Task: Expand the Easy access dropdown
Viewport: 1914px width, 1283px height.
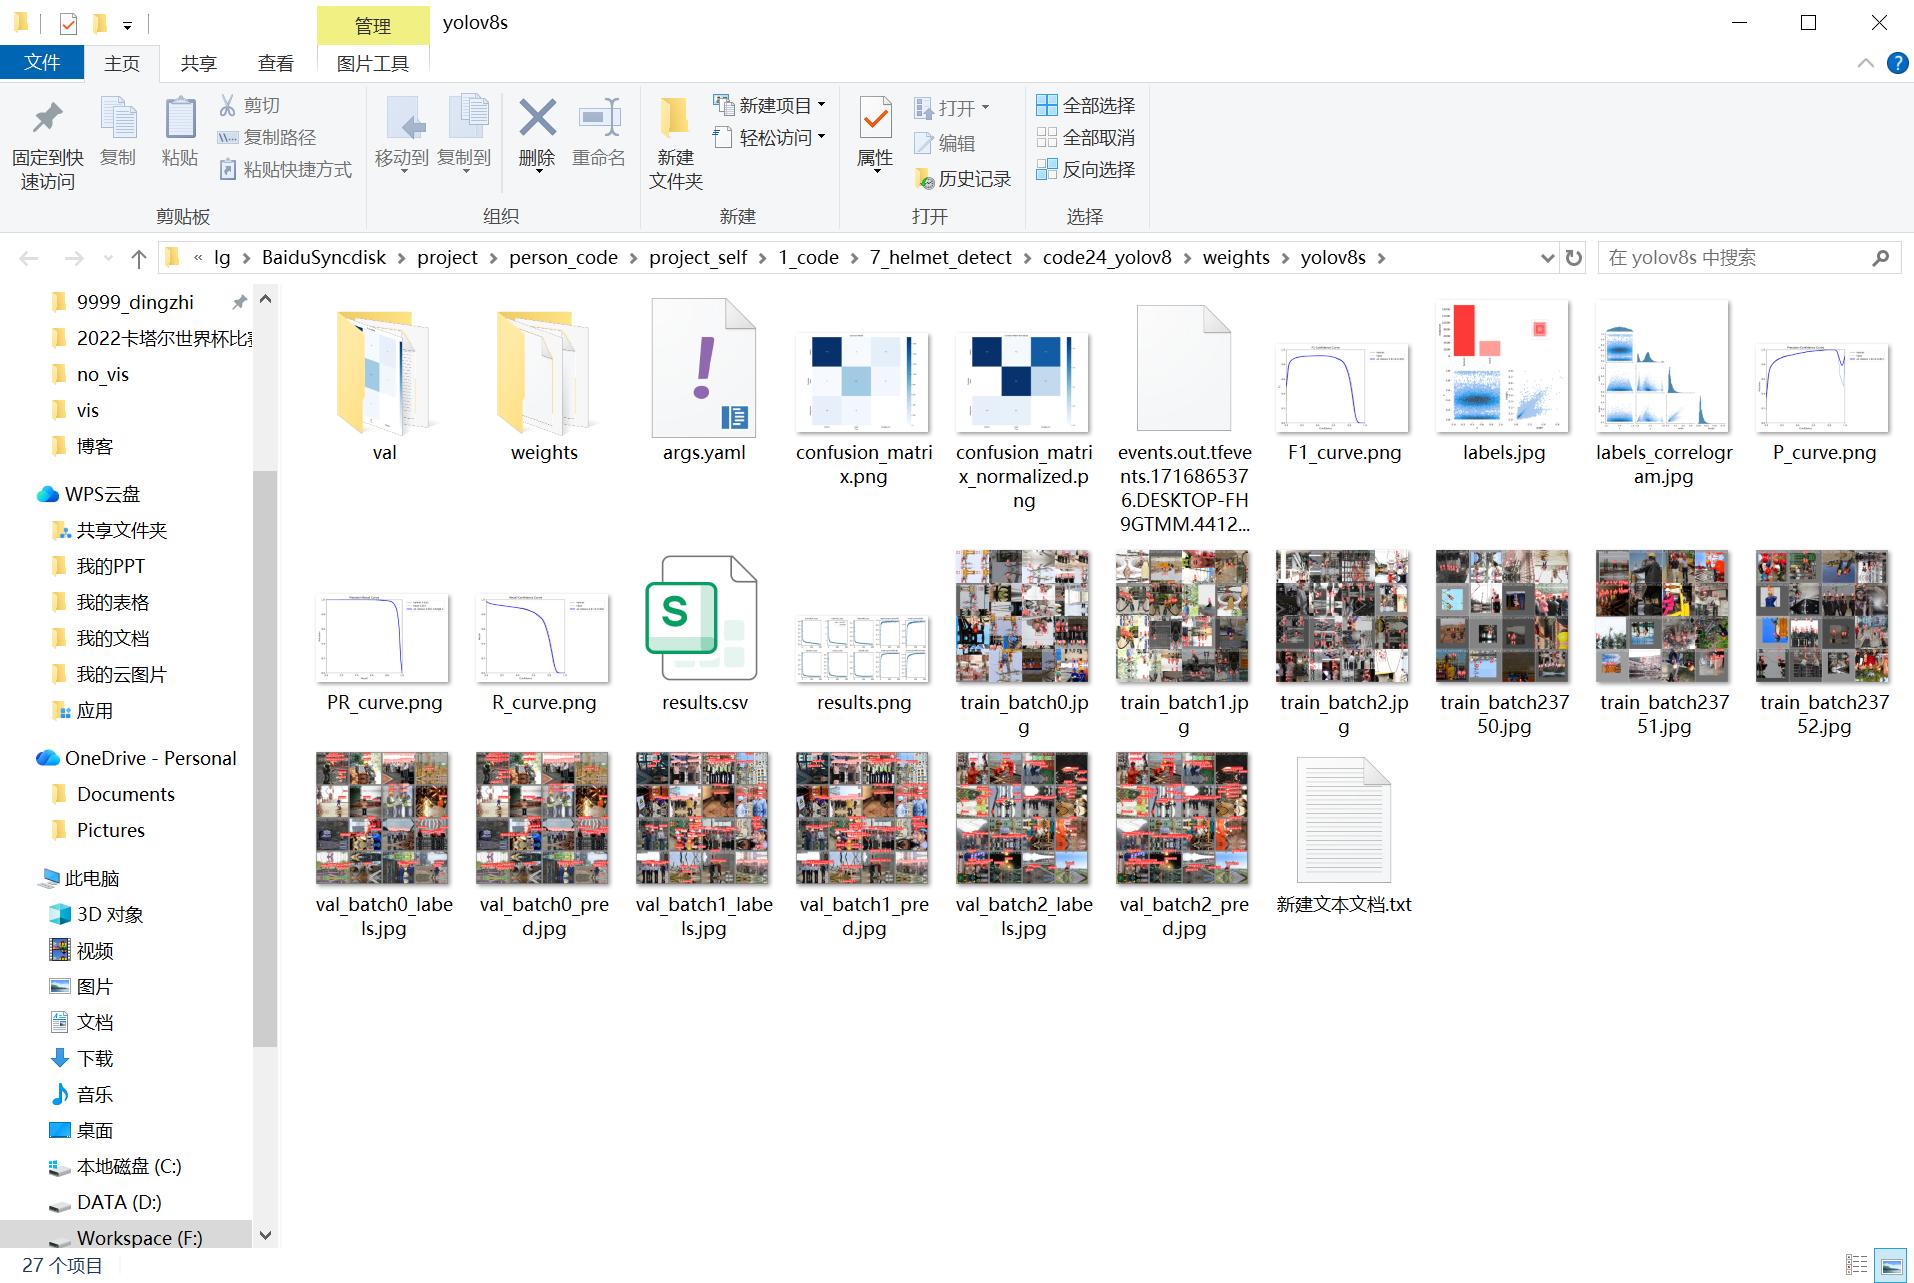Action: (822, 137)
